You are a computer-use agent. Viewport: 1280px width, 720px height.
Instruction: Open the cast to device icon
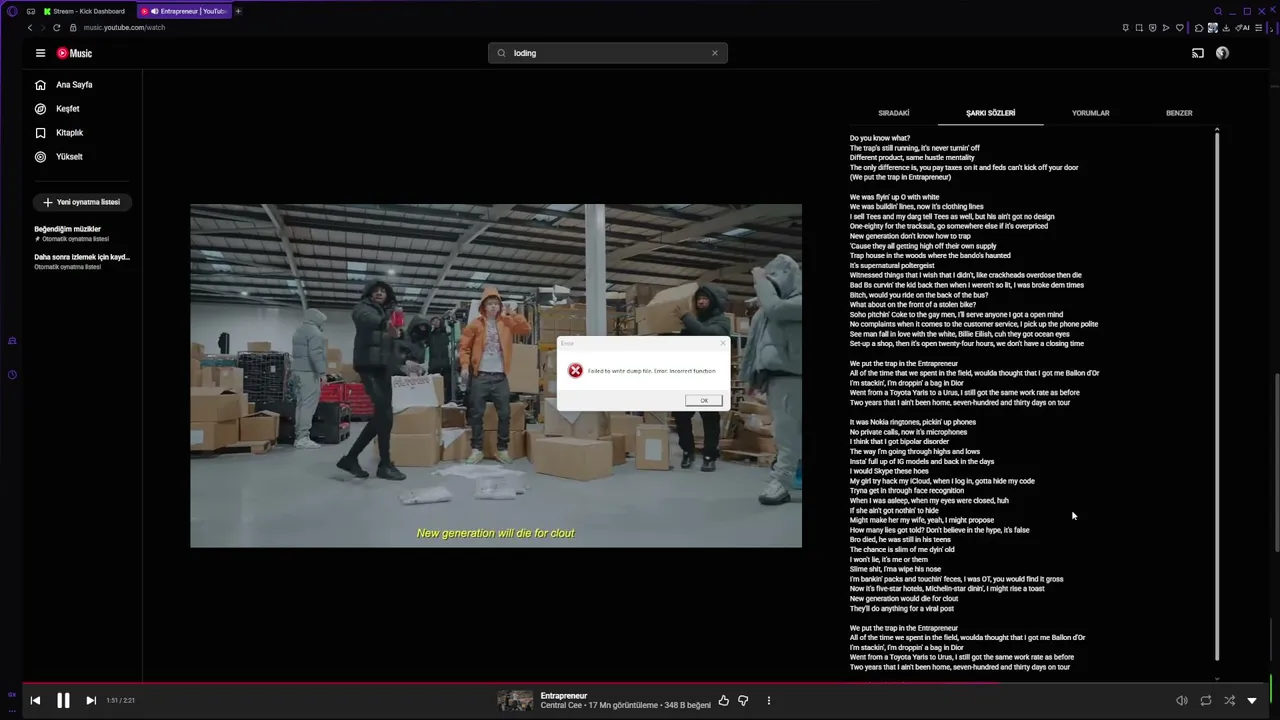1197,53
